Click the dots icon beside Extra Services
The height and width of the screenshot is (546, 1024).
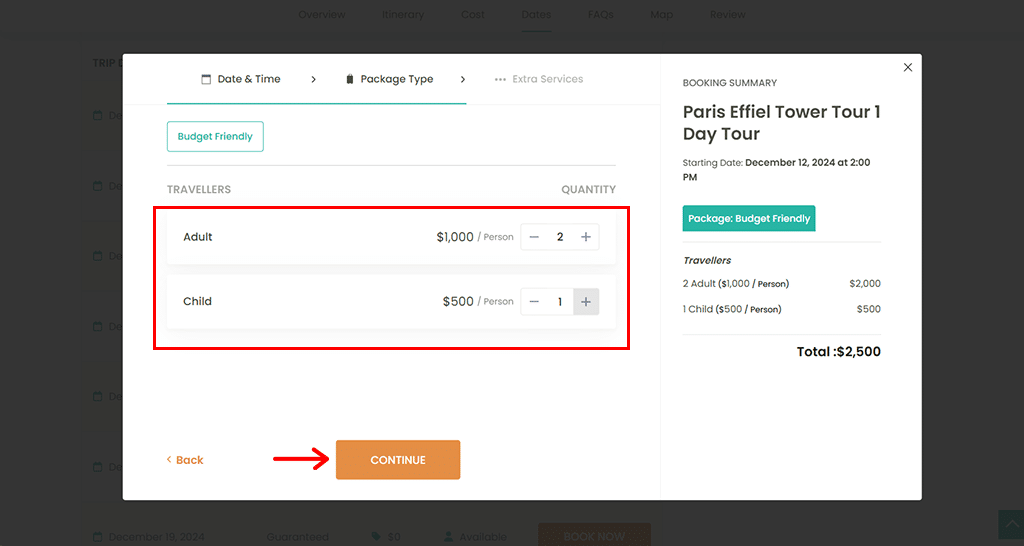click(x=500, y=79)
